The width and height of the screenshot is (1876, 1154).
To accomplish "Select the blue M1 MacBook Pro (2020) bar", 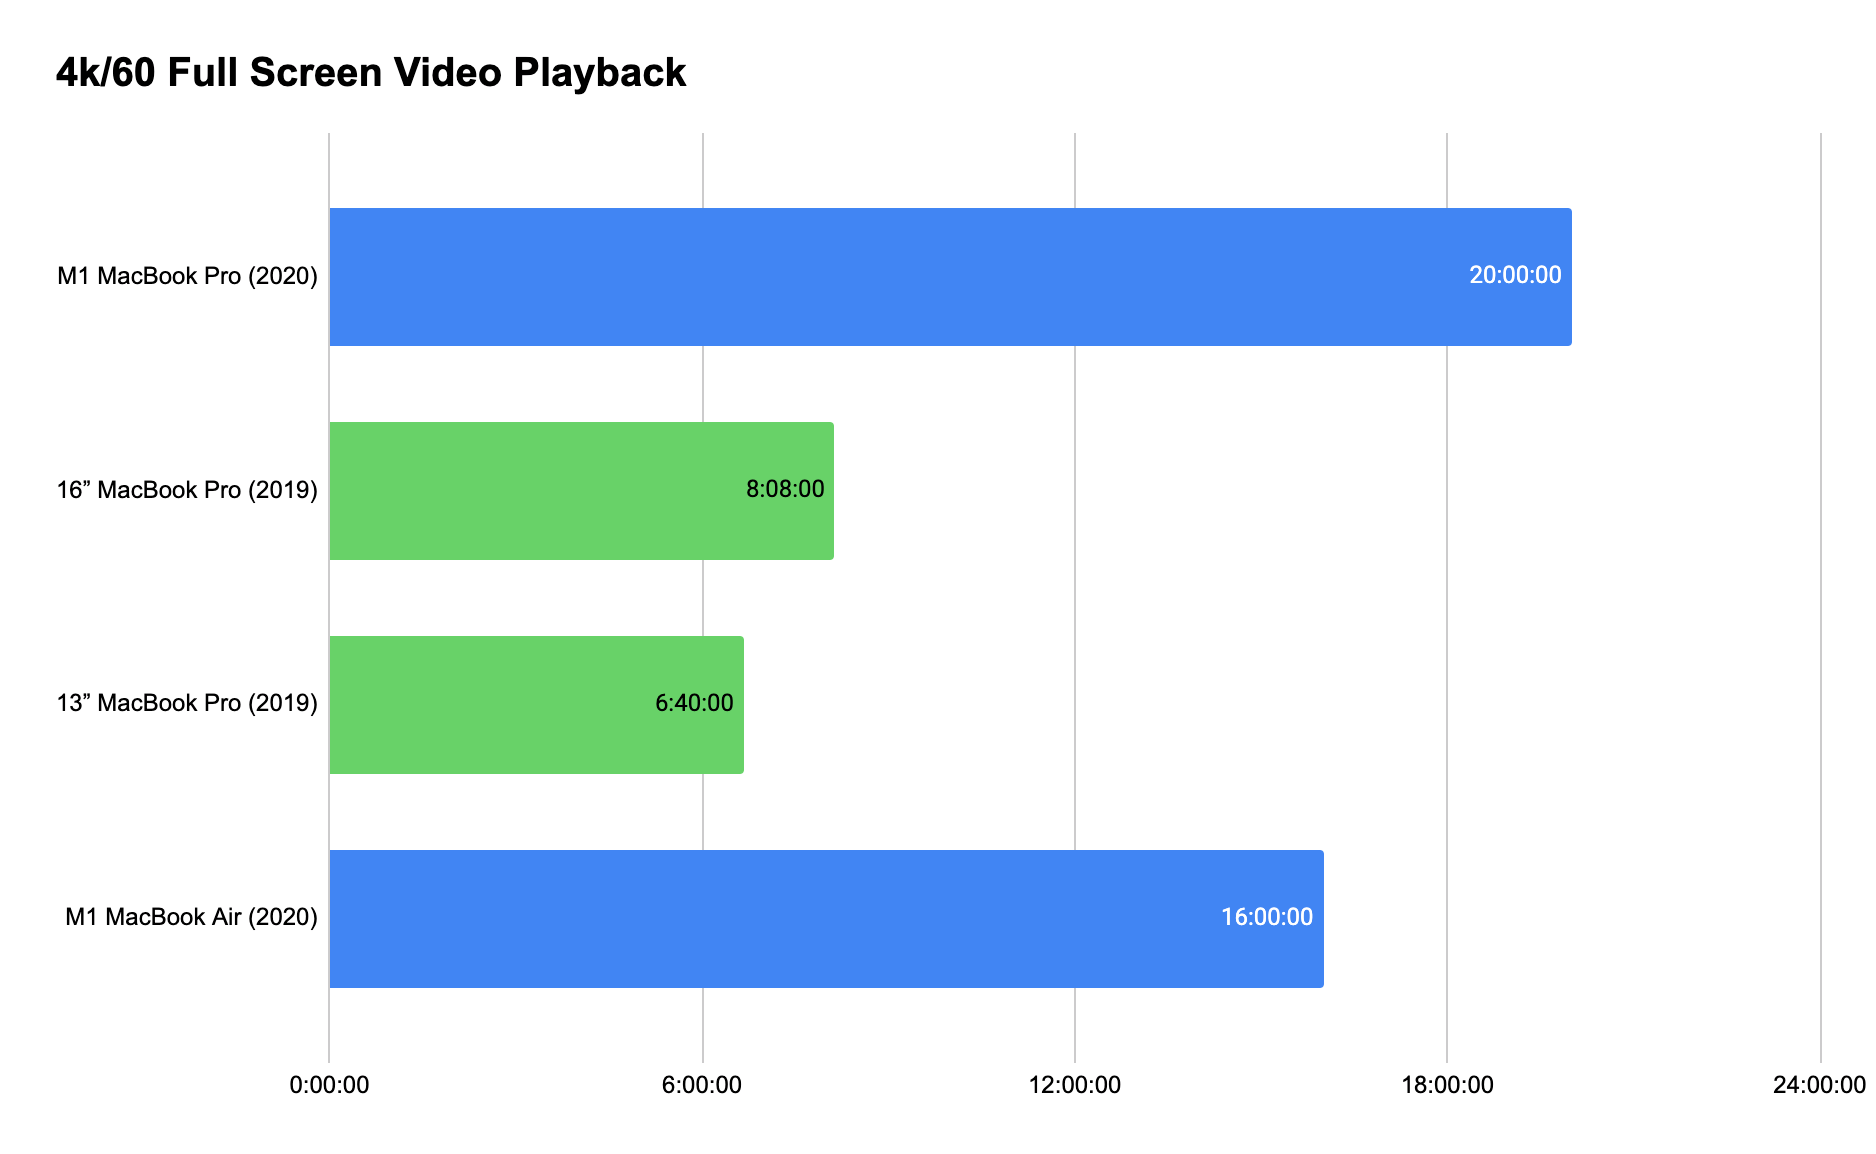I will 950,277.
